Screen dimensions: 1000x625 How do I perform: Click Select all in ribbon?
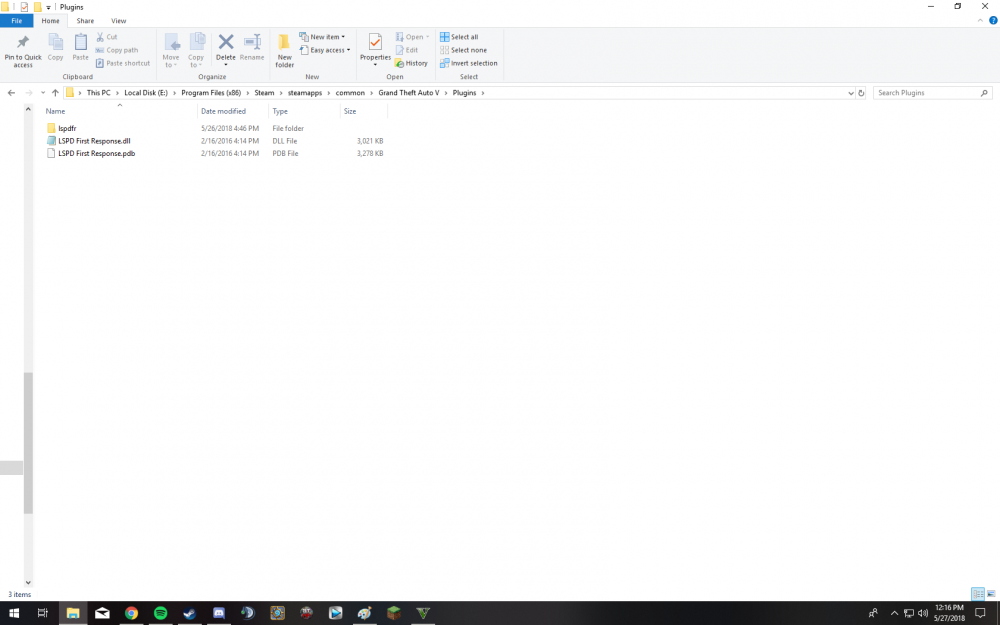click(459, 37)
